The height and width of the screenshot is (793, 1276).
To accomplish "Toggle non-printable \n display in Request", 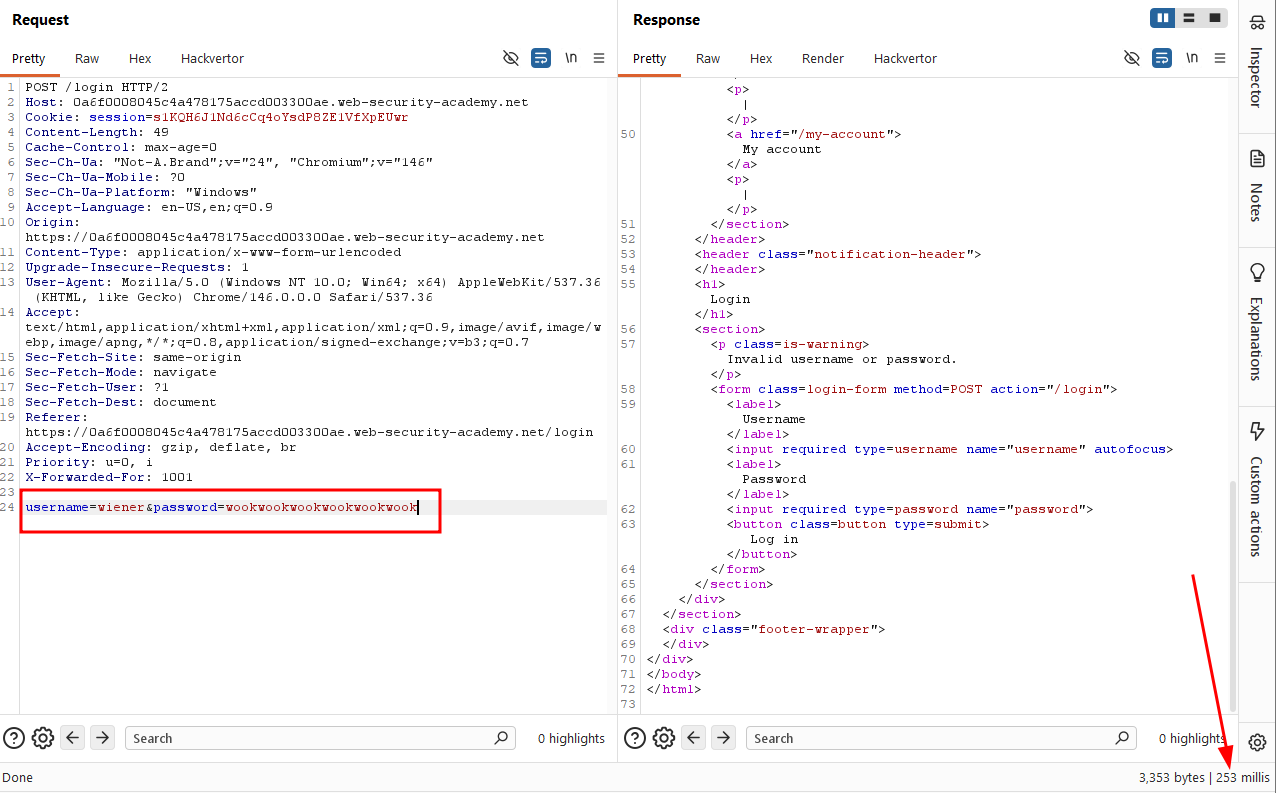I will click(x=571, y=58).
